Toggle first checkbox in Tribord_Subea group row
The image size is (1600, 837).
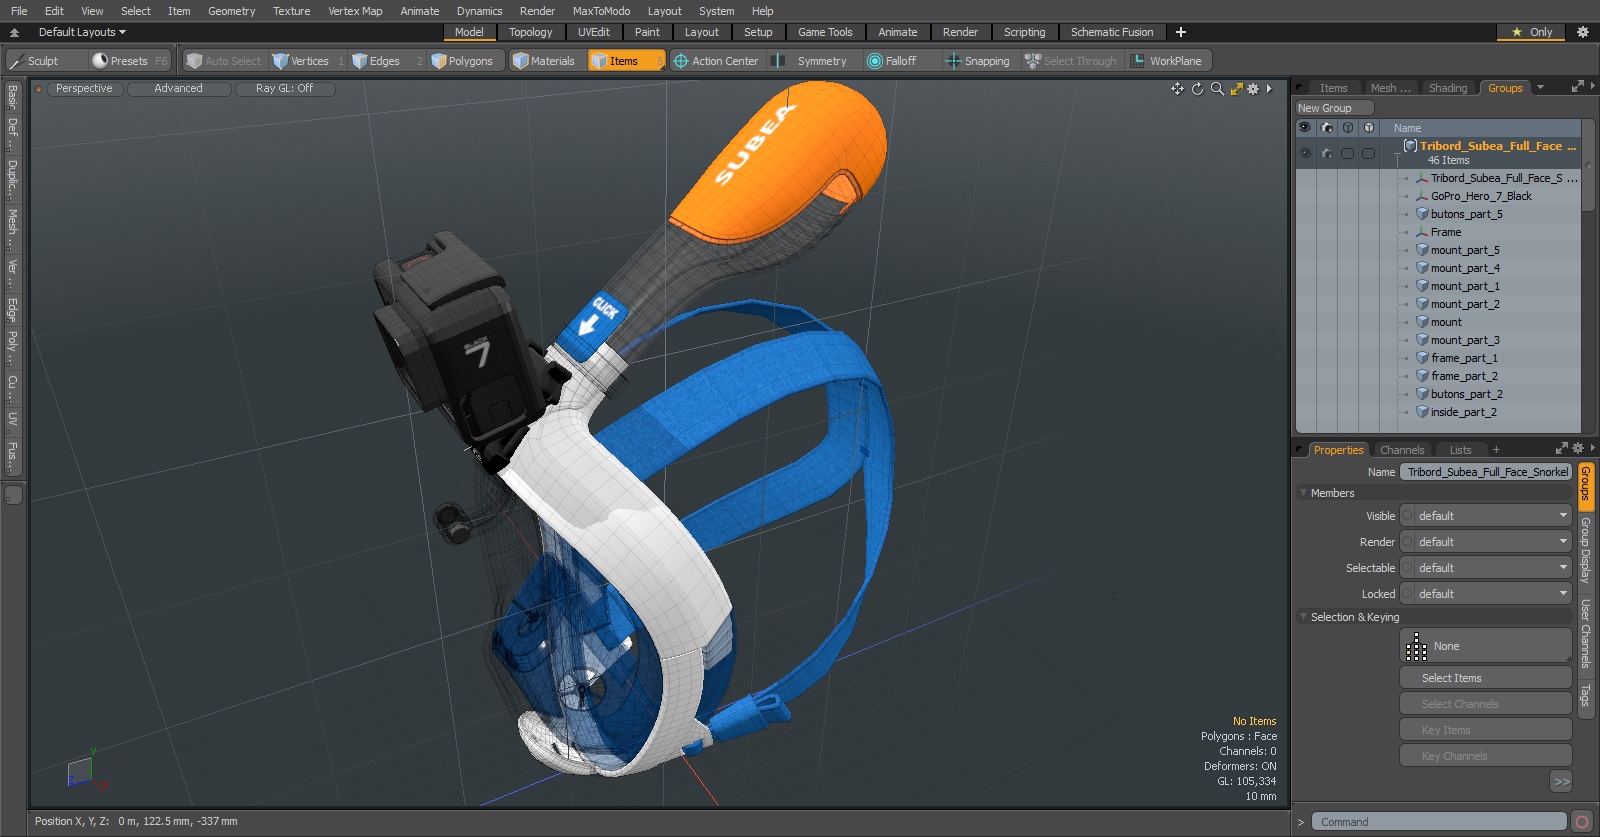point(1348,153)
